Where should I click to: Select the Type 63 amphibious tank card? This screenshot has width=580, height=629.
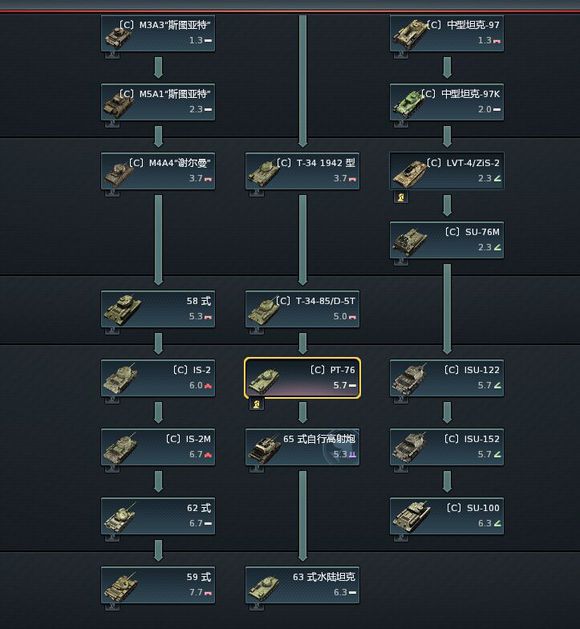point(302,585)
